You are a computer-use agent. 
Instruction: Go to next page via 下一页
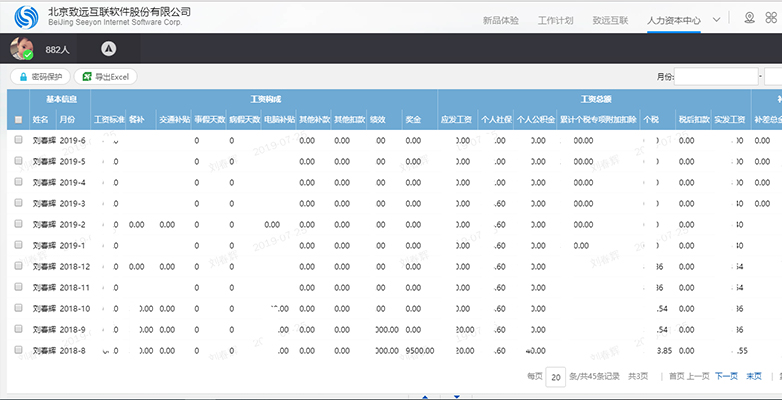click(x=725, y=376)
